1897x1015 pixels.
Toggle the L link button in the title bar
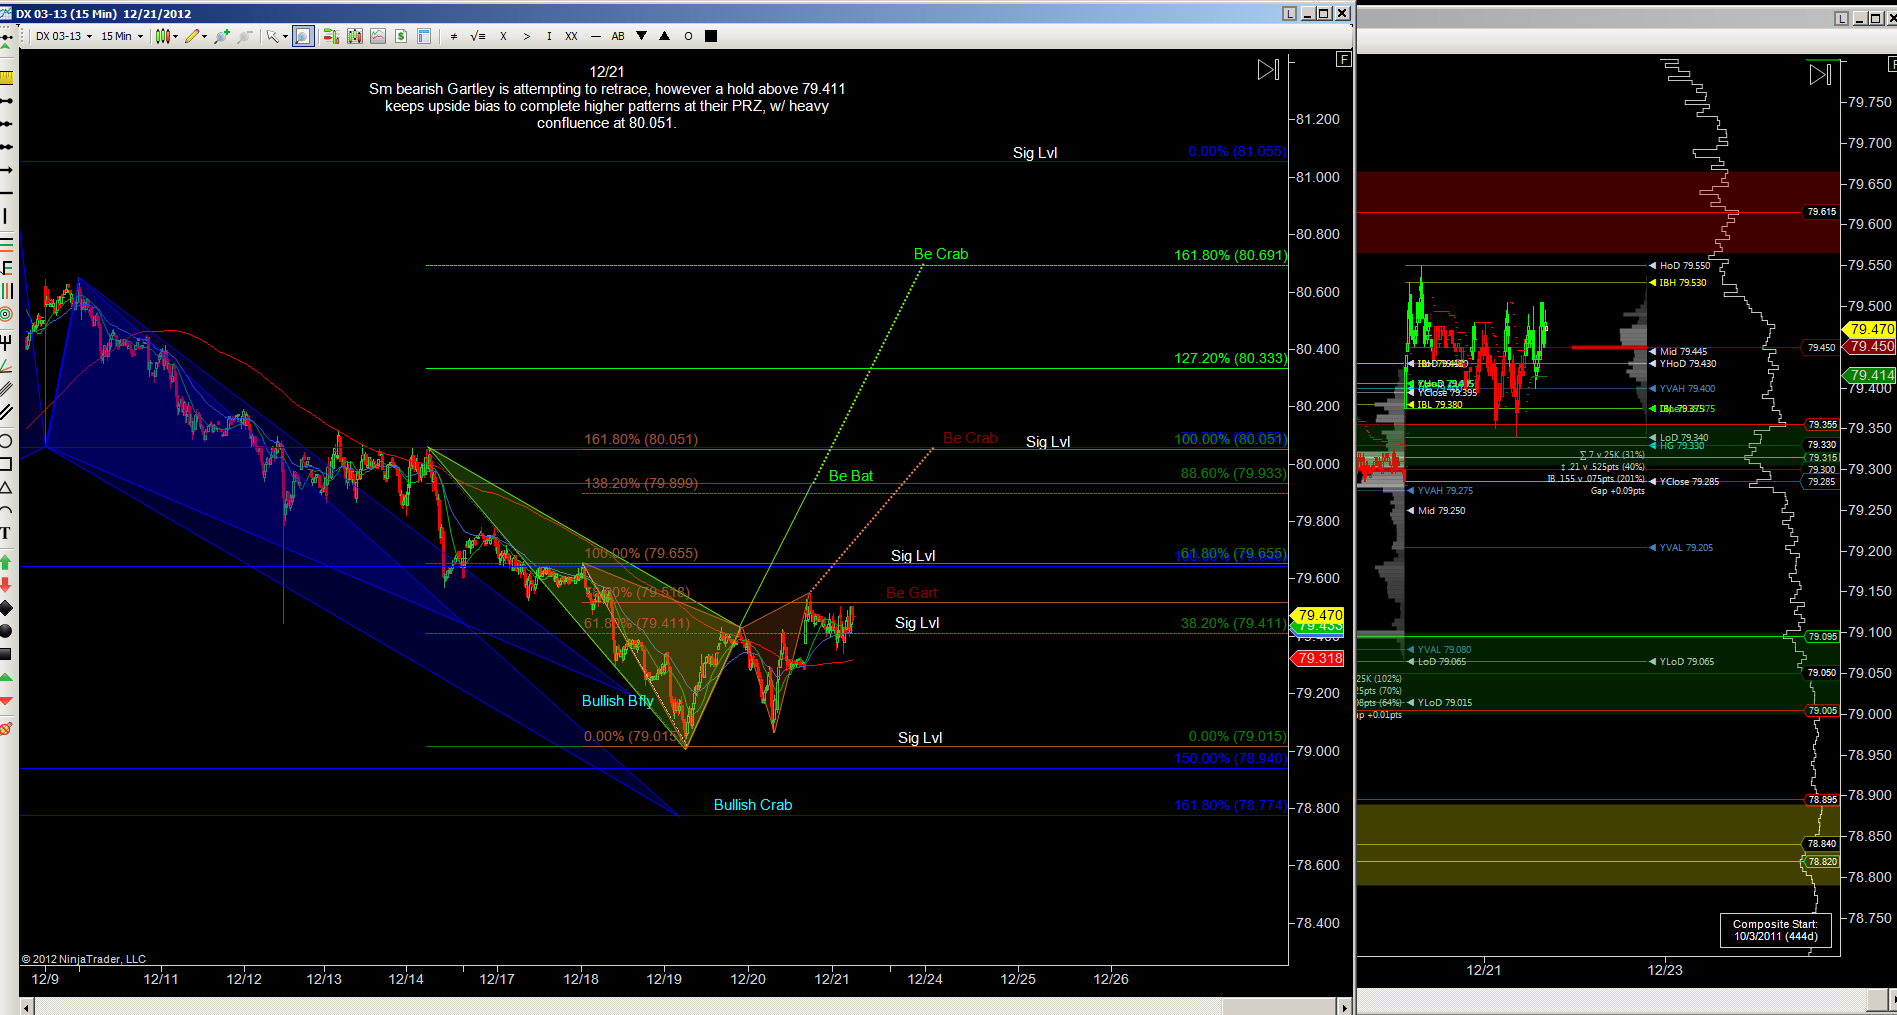click(x=1290, y=13)
